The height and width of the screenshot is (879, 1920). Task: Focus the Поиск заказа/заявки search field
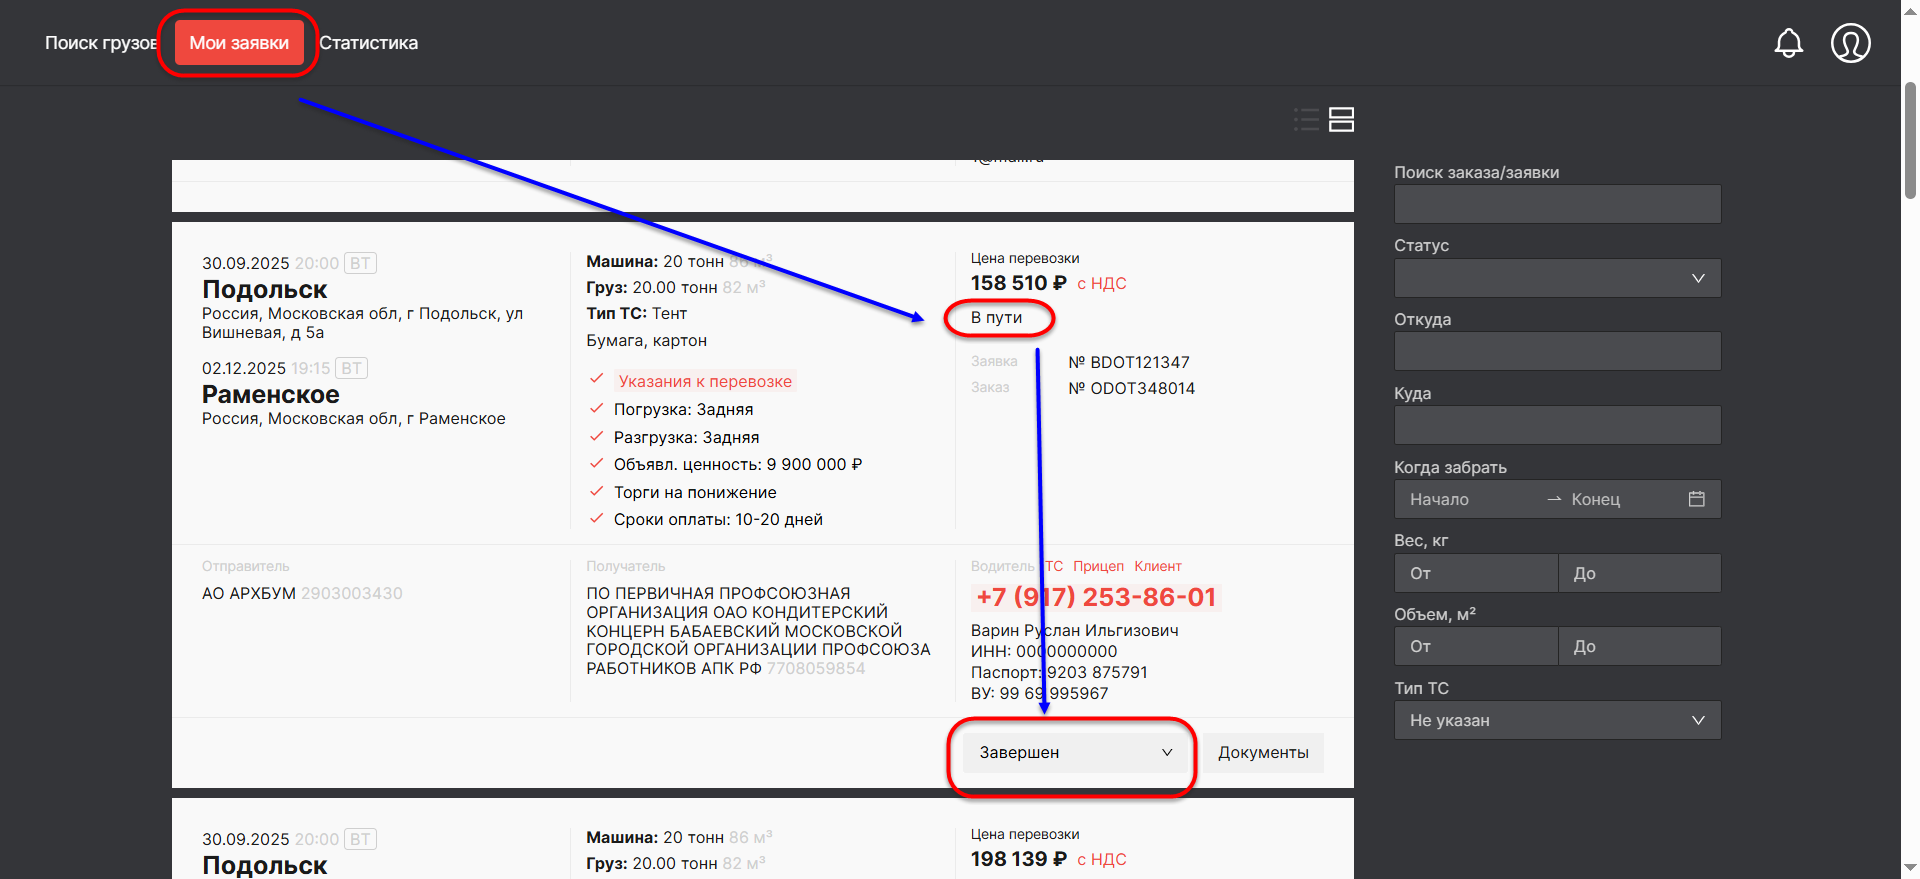1556,204
